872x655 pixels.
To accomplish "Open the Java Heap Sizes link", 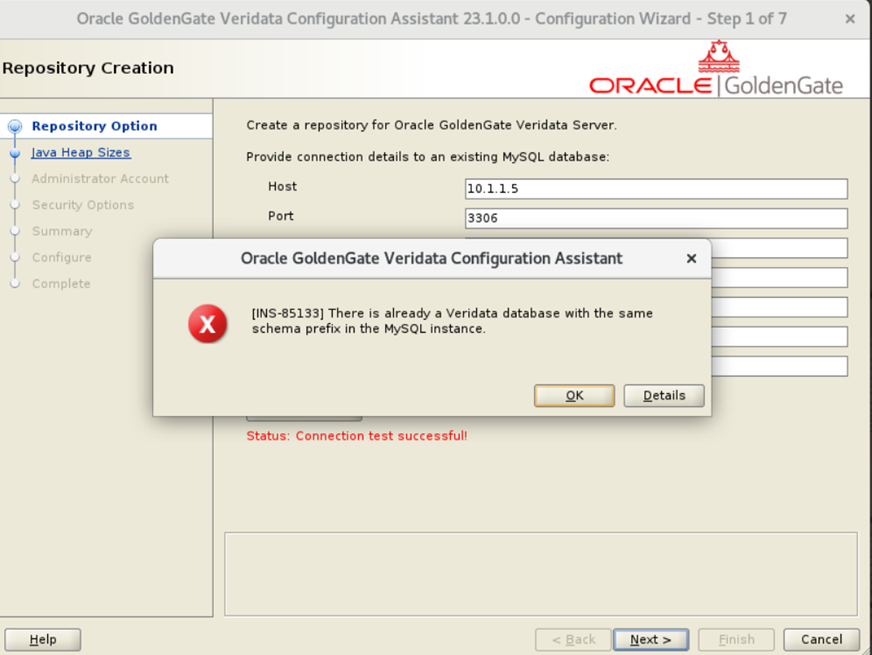I will (80, 152).
